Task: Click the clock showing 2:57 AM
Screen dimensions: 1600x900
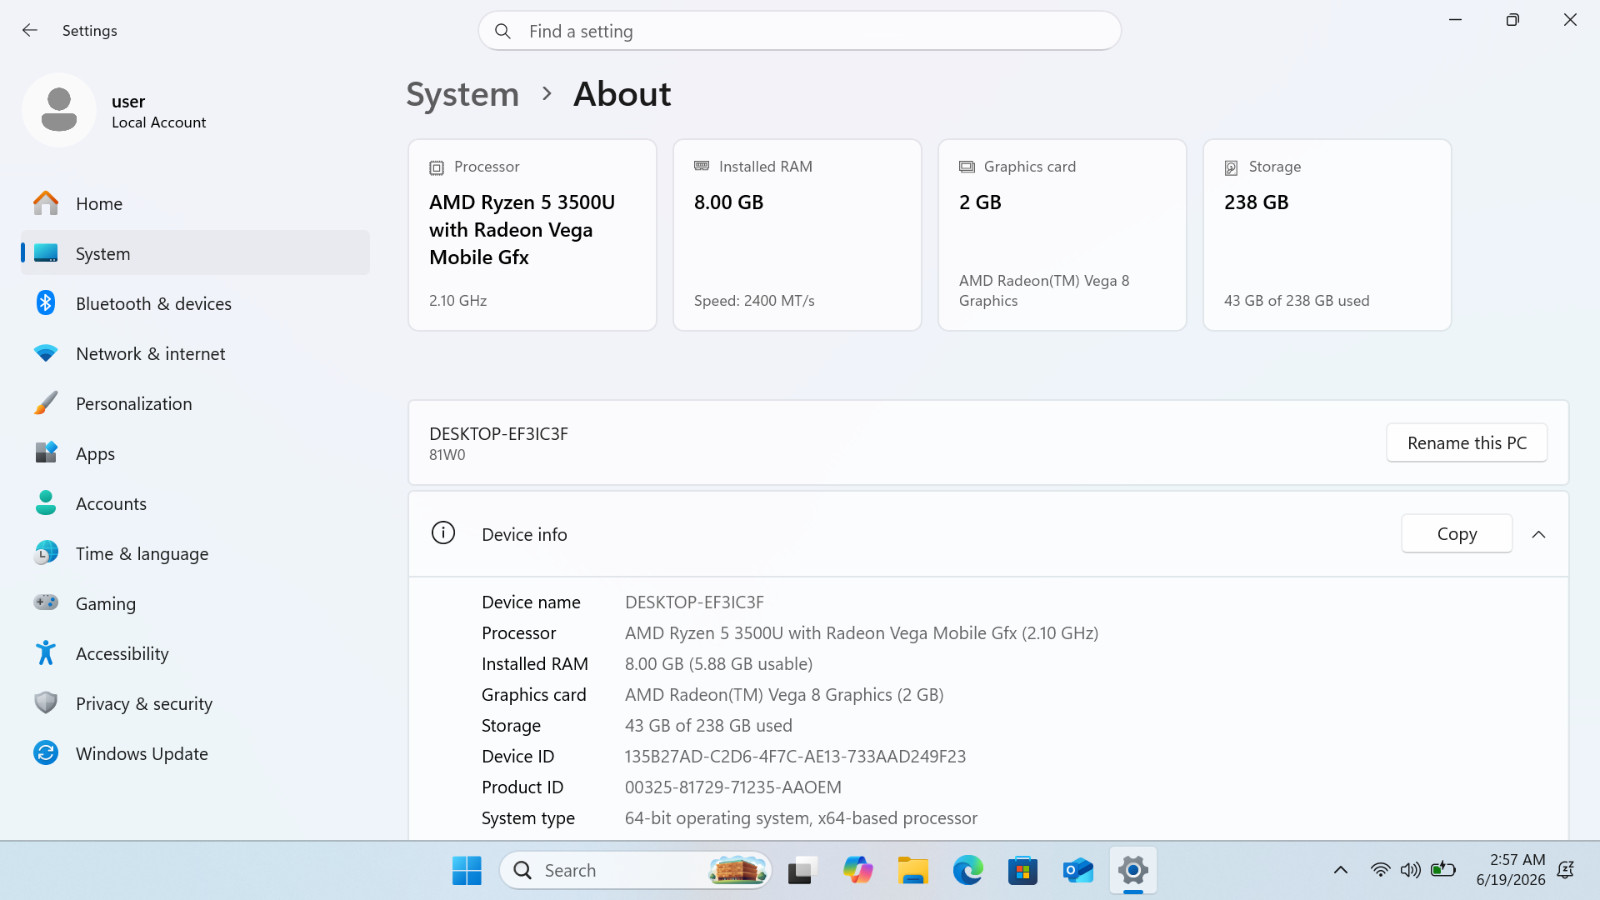Action: [1510, 870]
